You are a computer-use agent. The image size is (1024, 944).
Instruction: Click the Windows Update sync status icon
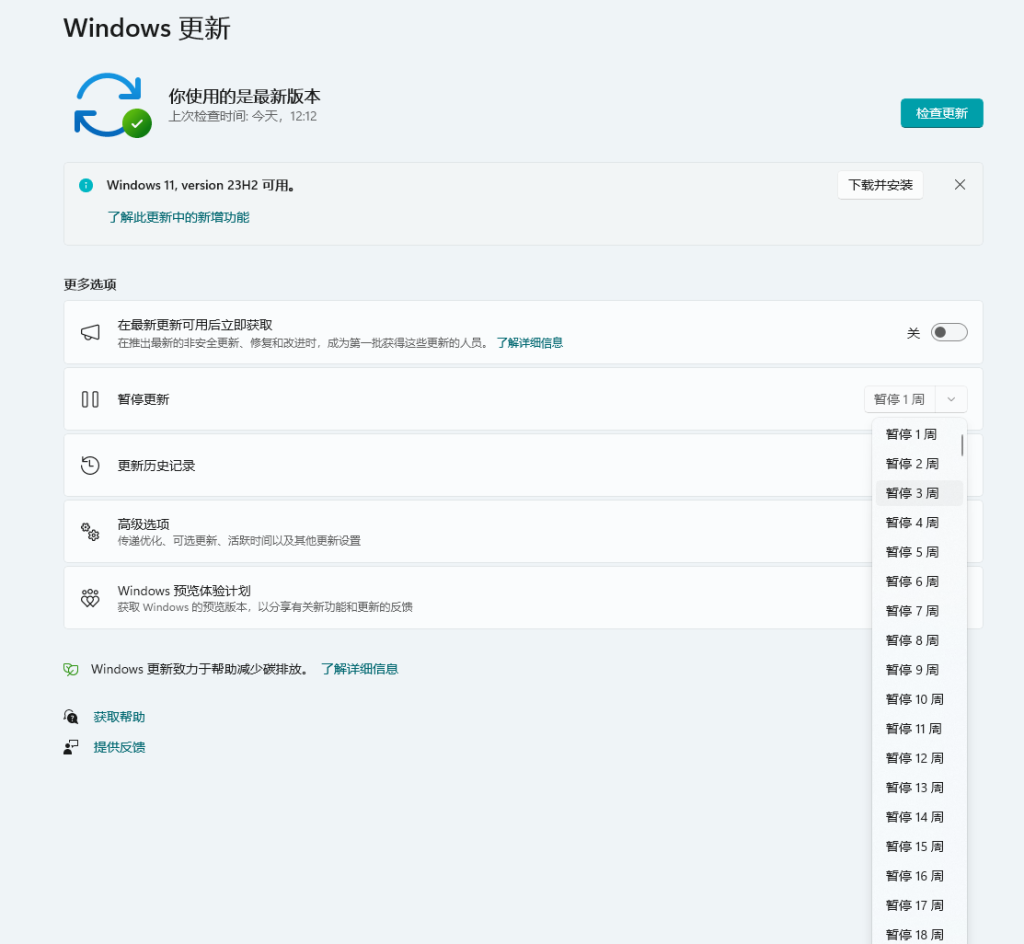[x=111, y=105]
